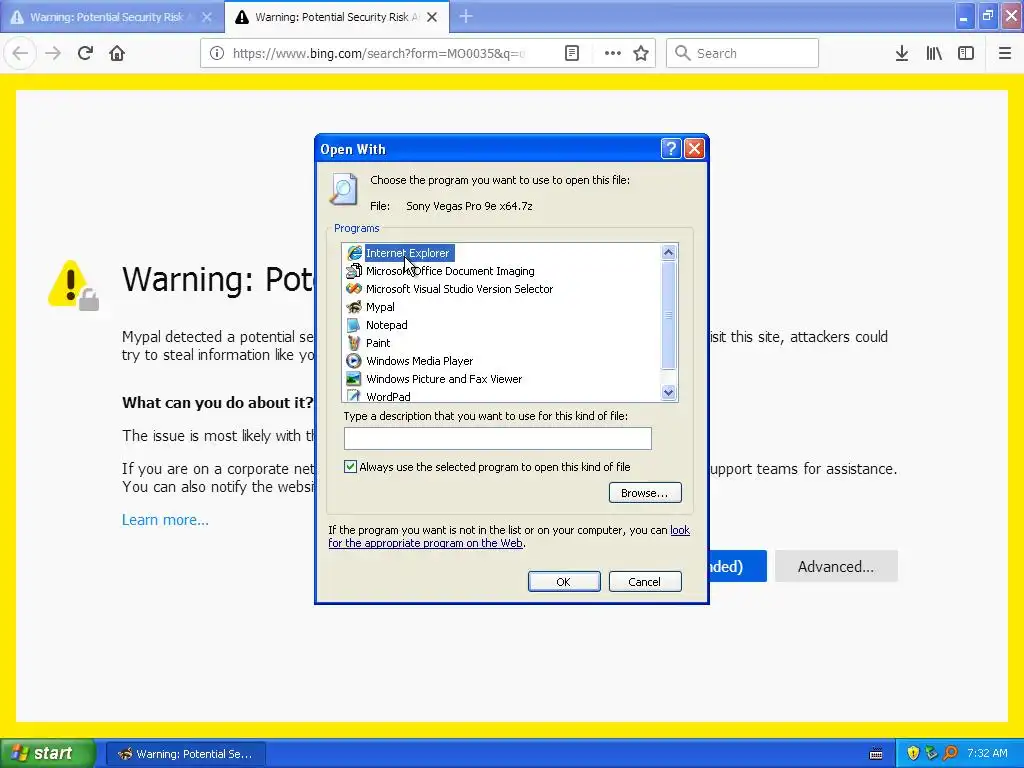1024x768 pixels.
Task: Click the Programs list scrollbar thumb
Action: click(668, 315)
